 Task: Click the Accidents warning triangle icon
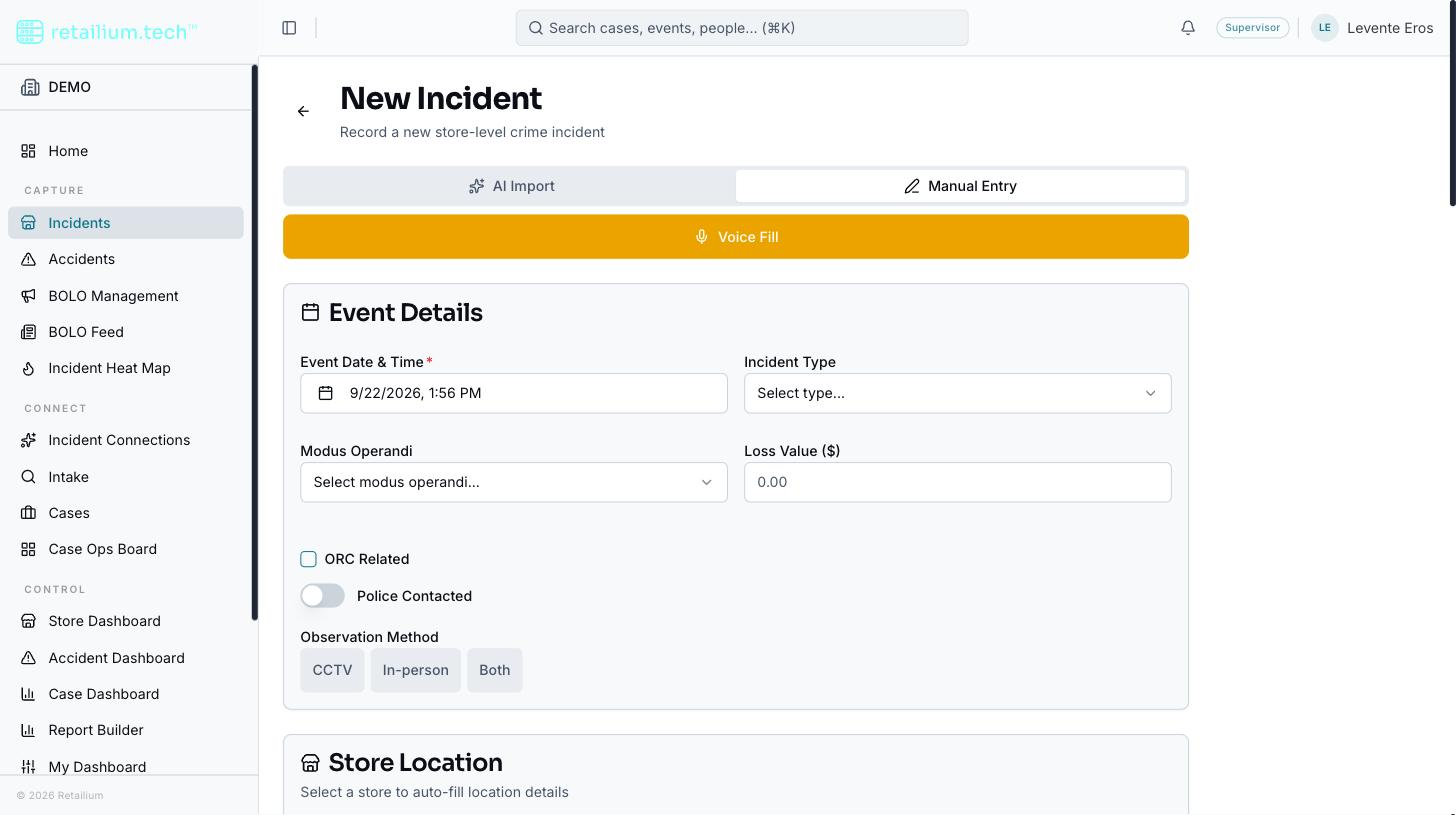(29, 259)
